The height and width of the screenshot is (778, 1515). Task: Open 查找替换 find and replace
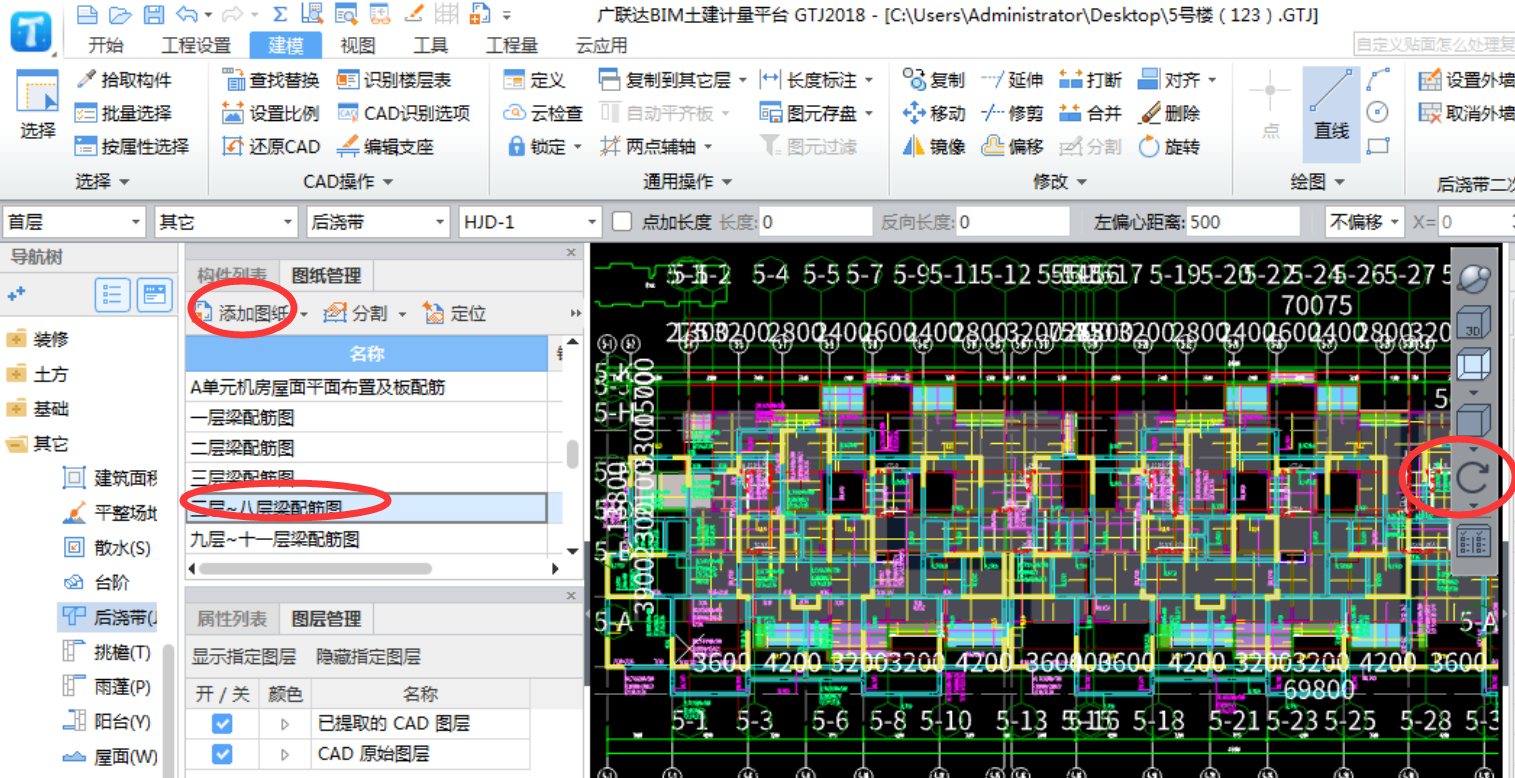(x=271, y=80)
